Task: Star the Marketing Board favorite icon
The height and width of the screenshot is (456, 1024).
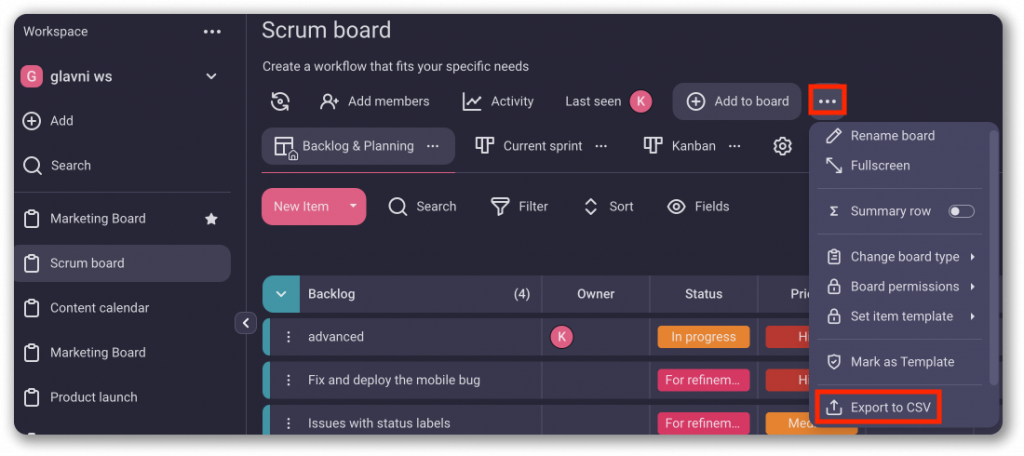Action: (x=211, y=219)
